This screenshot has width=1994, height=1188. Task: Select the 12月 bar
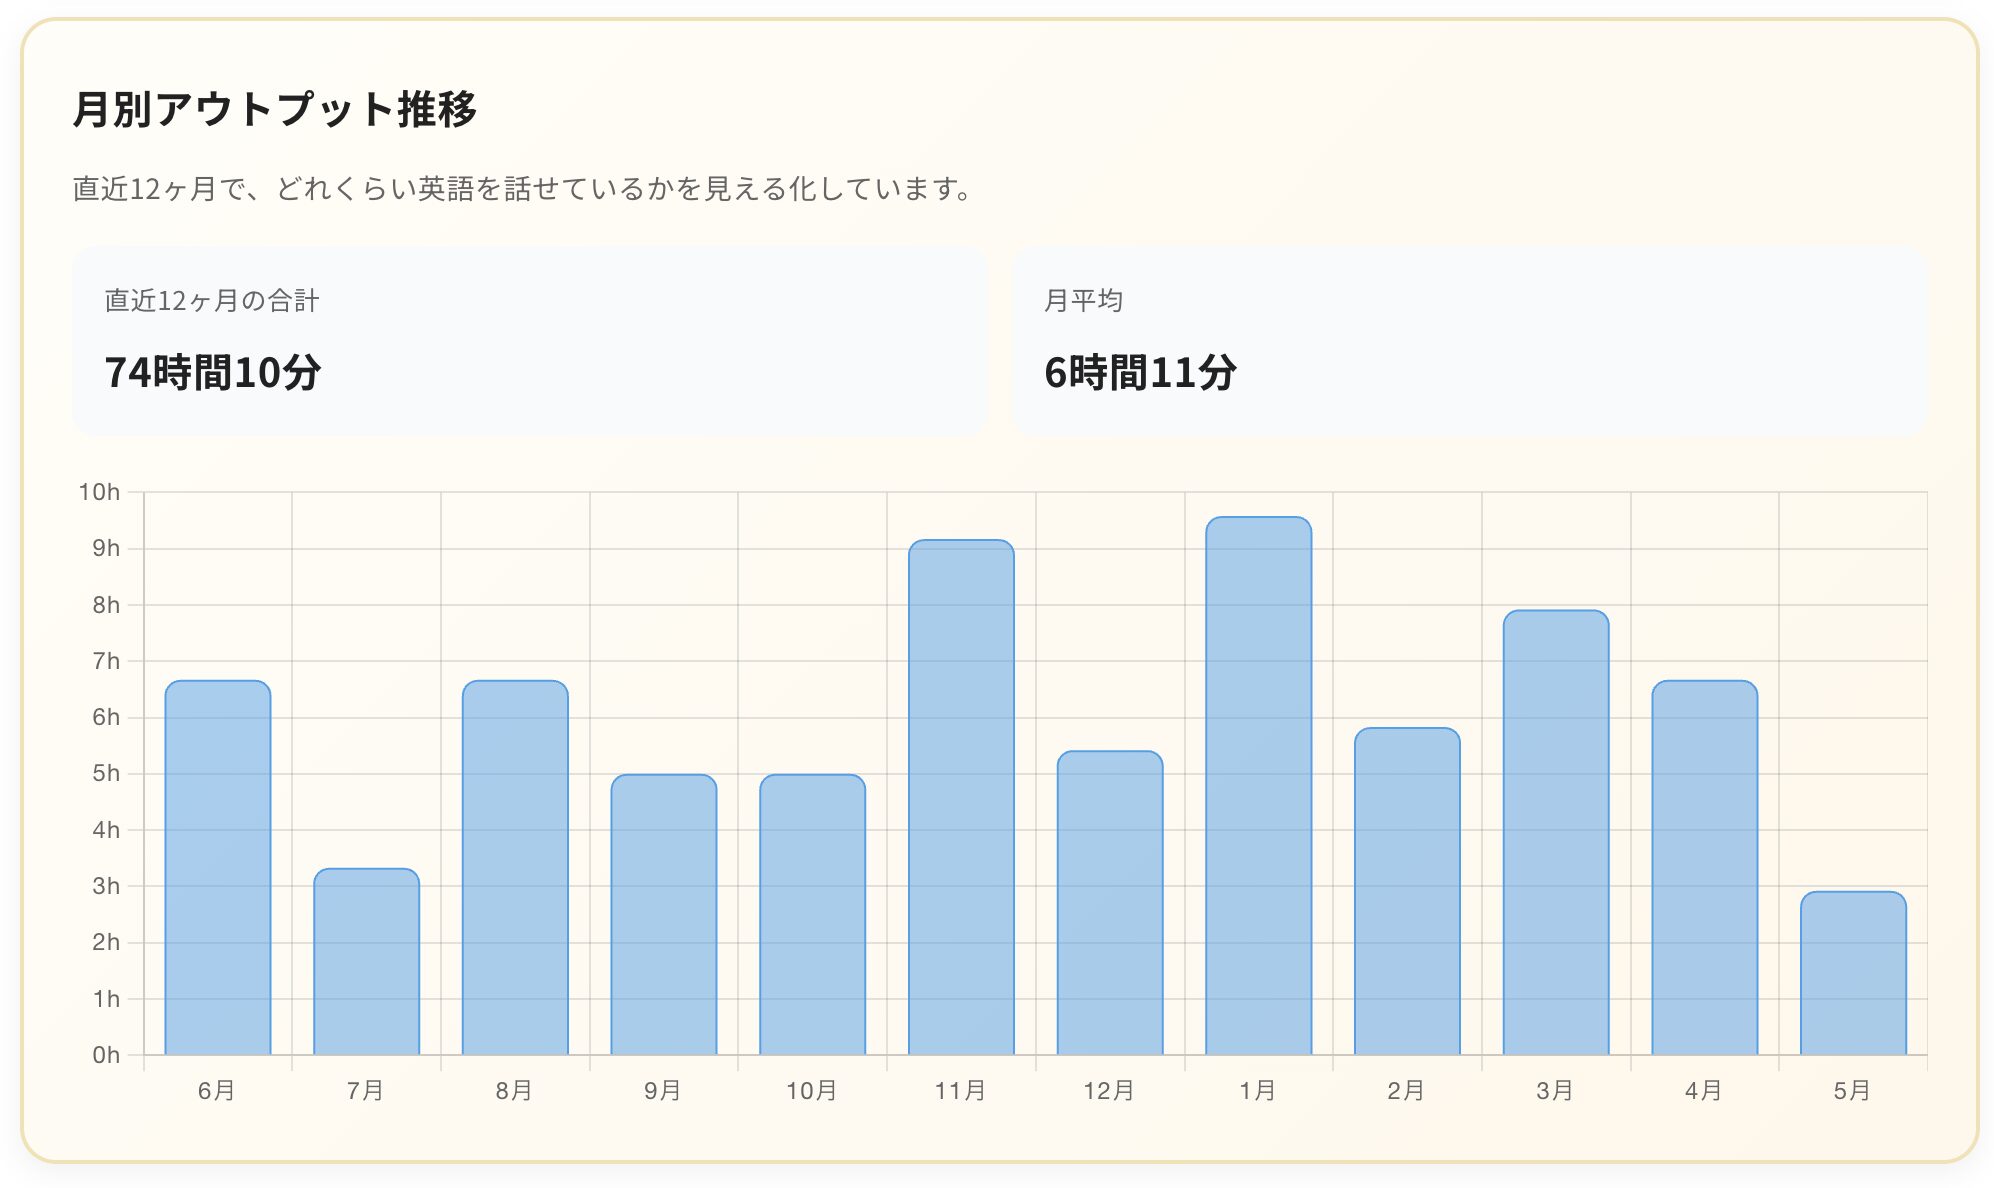[1110, 903]
